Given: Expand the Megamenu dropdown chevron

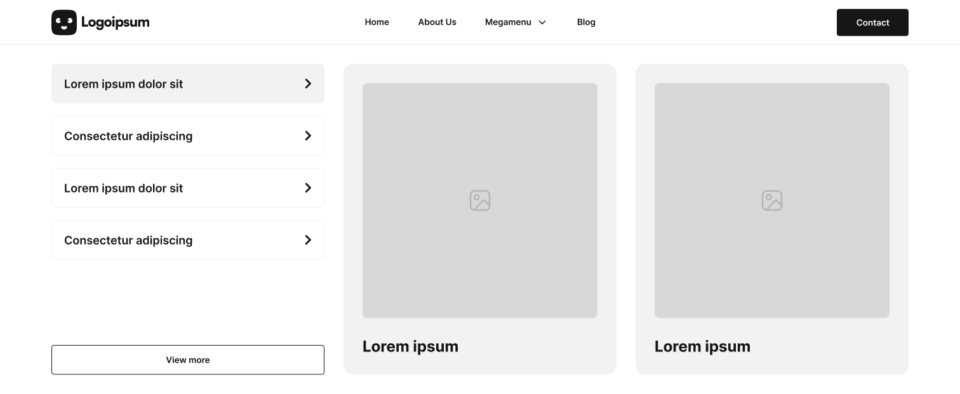Looking at the screenshot, I should pos(542,23).
